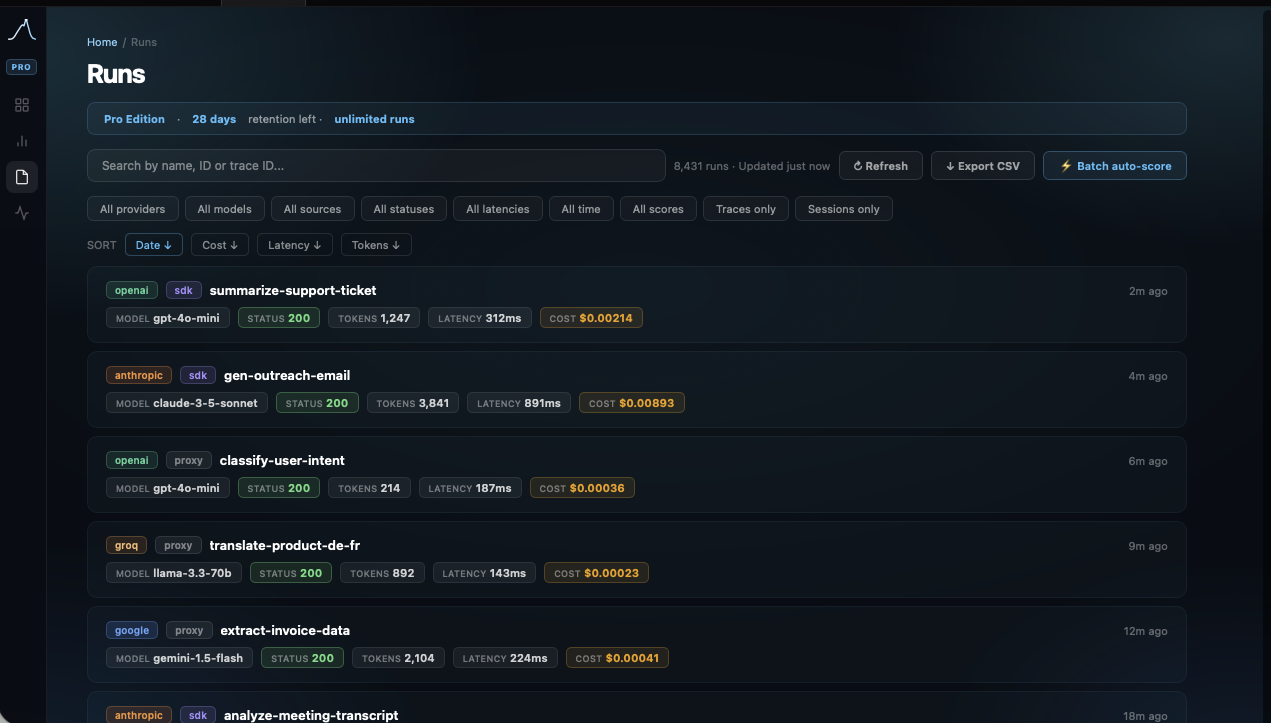
Task: Sort runs by Cost
Action: point(220,245)
